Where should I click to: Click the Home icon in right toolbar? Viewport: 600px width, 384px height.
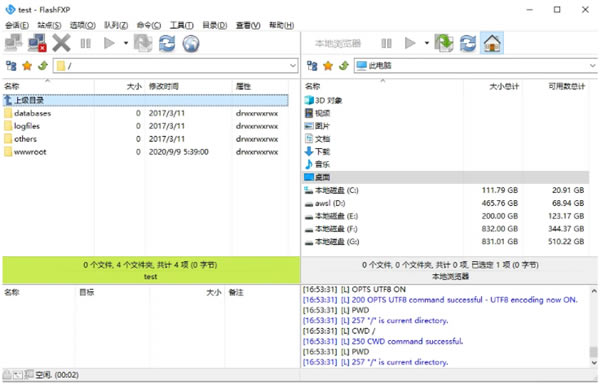pos(492,43)
